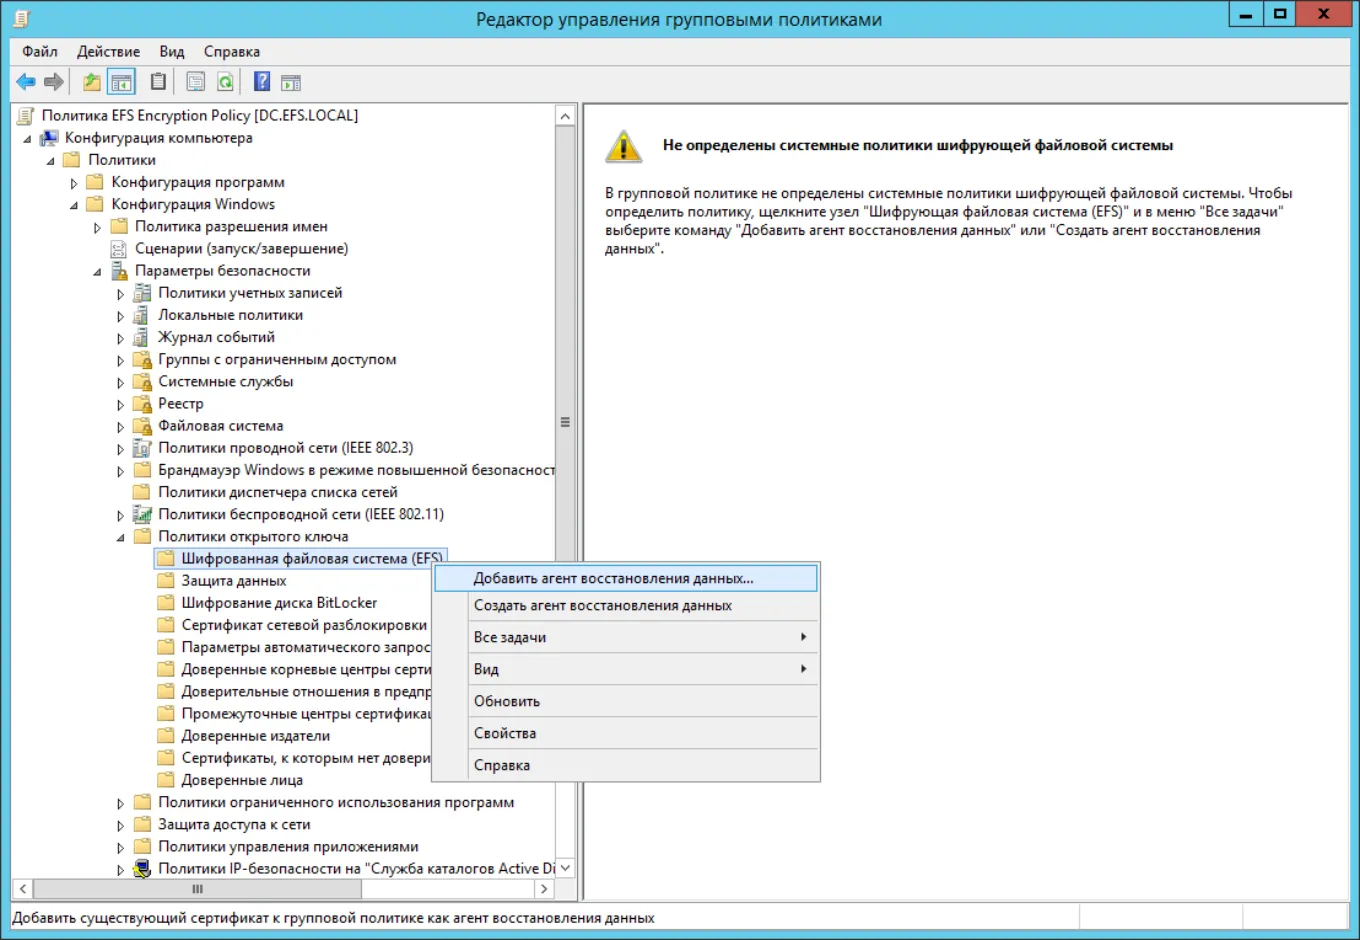Expand the 'Локальные политики' node
The image size is (1360, 940).
click(x=120, y=316)
